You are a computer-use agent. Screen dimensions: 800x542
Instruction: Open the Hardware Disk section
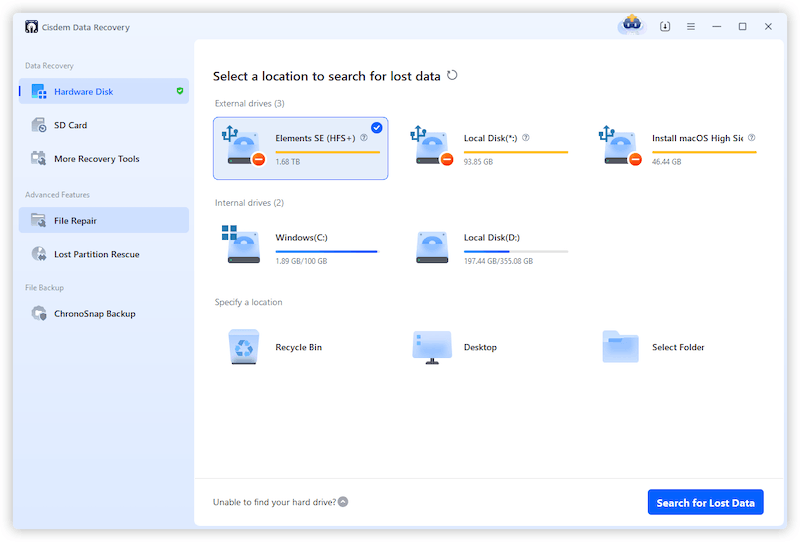pos(104,91)
